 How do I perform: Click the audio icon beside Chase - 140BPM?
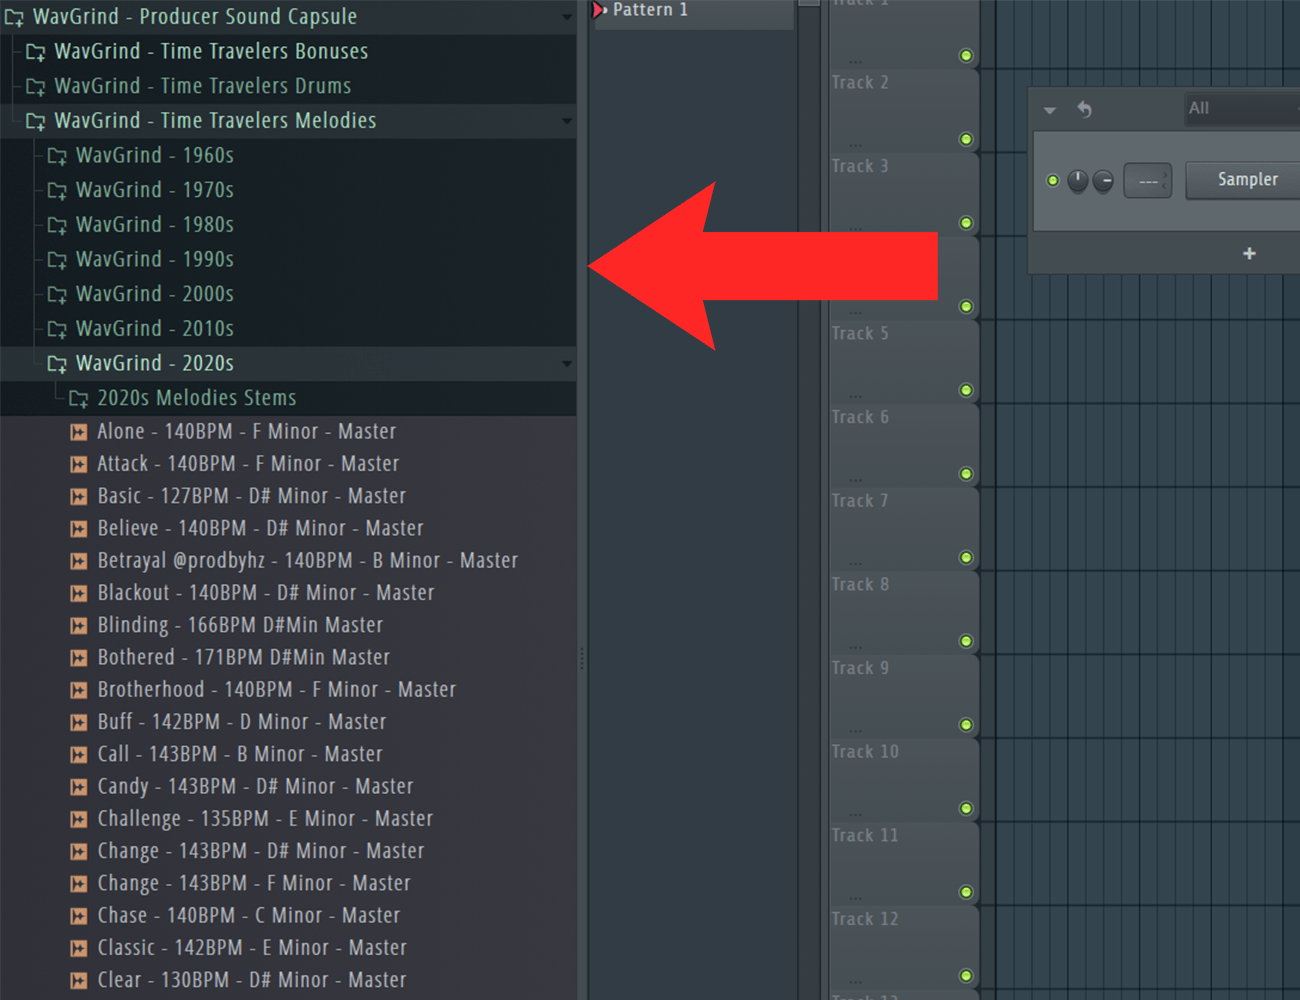pyautogui.click(x=78, y=916)
